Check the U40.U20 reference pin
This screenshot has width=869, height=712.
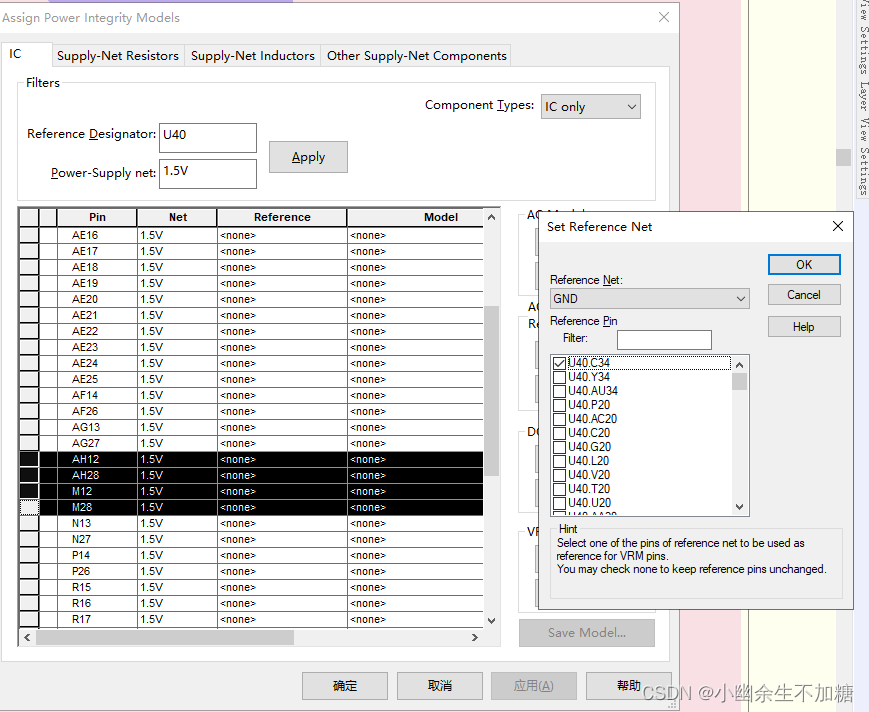559,503
